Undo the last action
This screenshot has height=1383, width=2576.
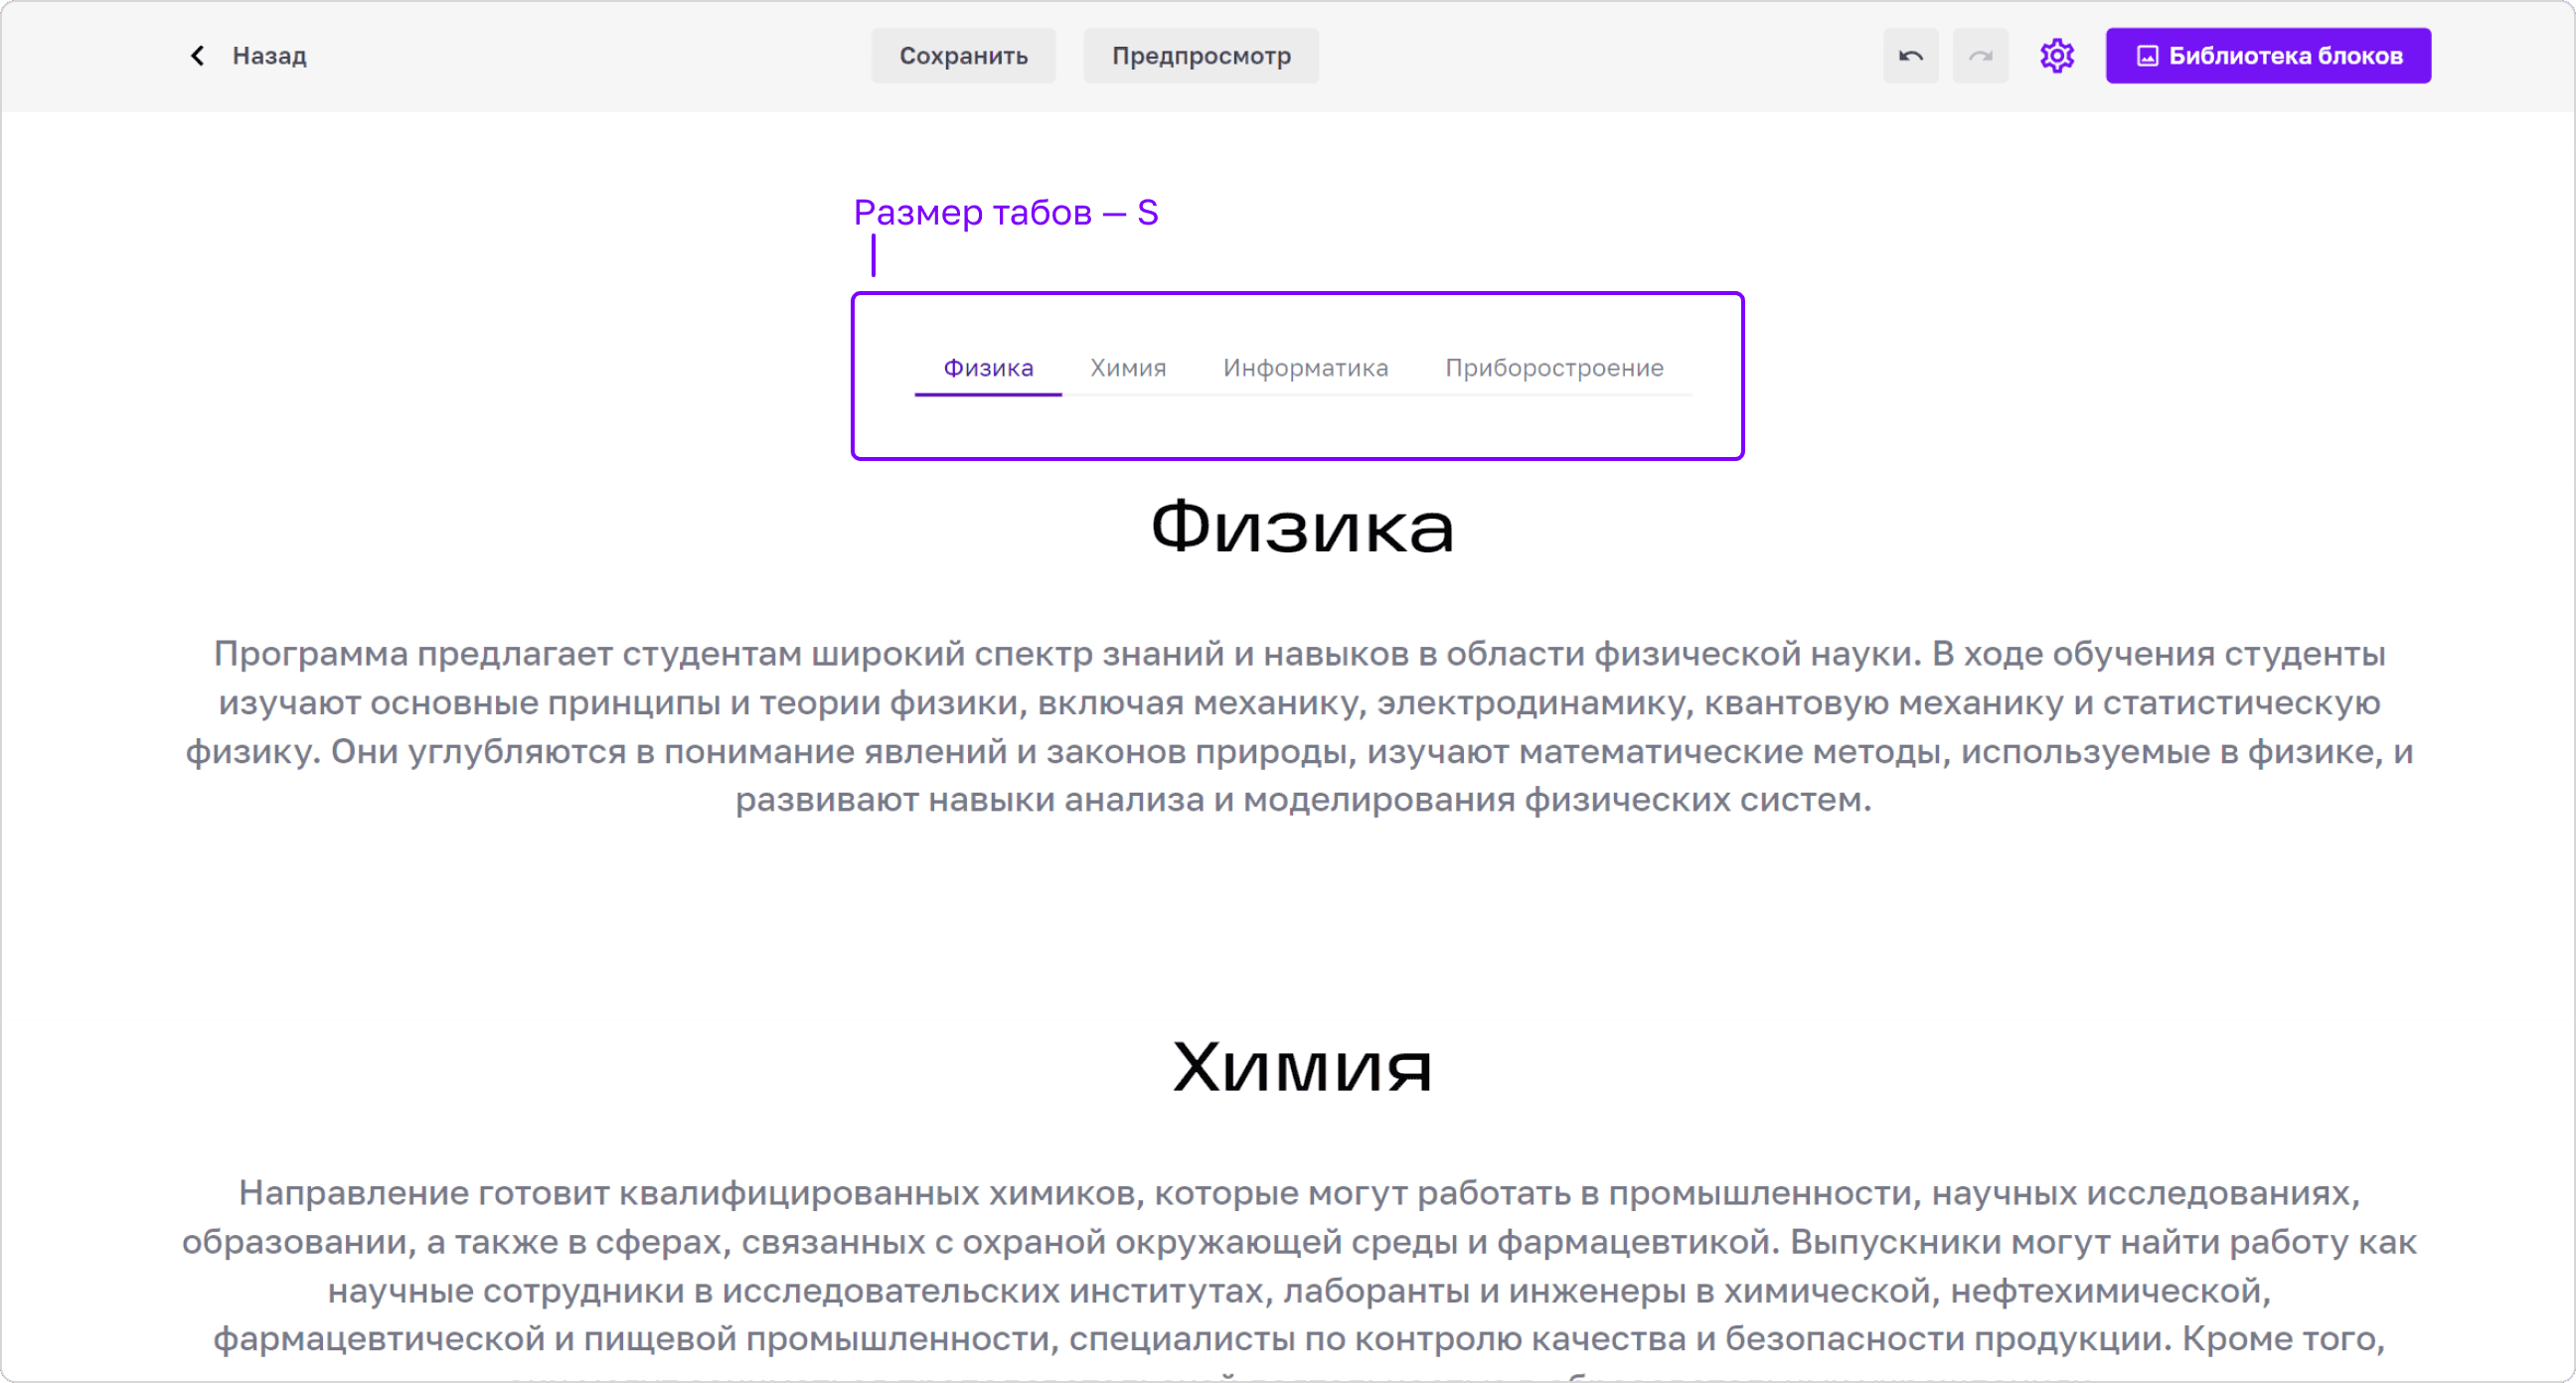tap(1910, 56)
